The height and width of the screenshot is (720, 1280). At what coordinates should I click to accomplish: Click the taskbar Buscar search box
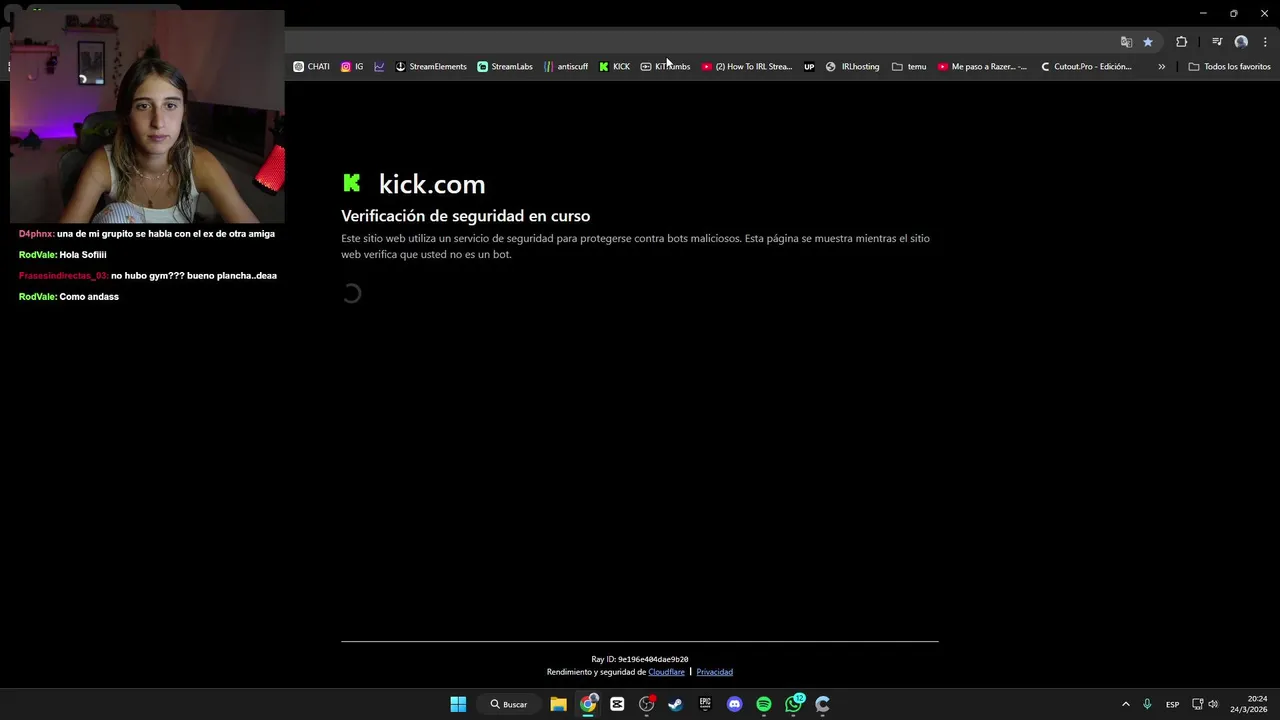click(x=509, y=704)
